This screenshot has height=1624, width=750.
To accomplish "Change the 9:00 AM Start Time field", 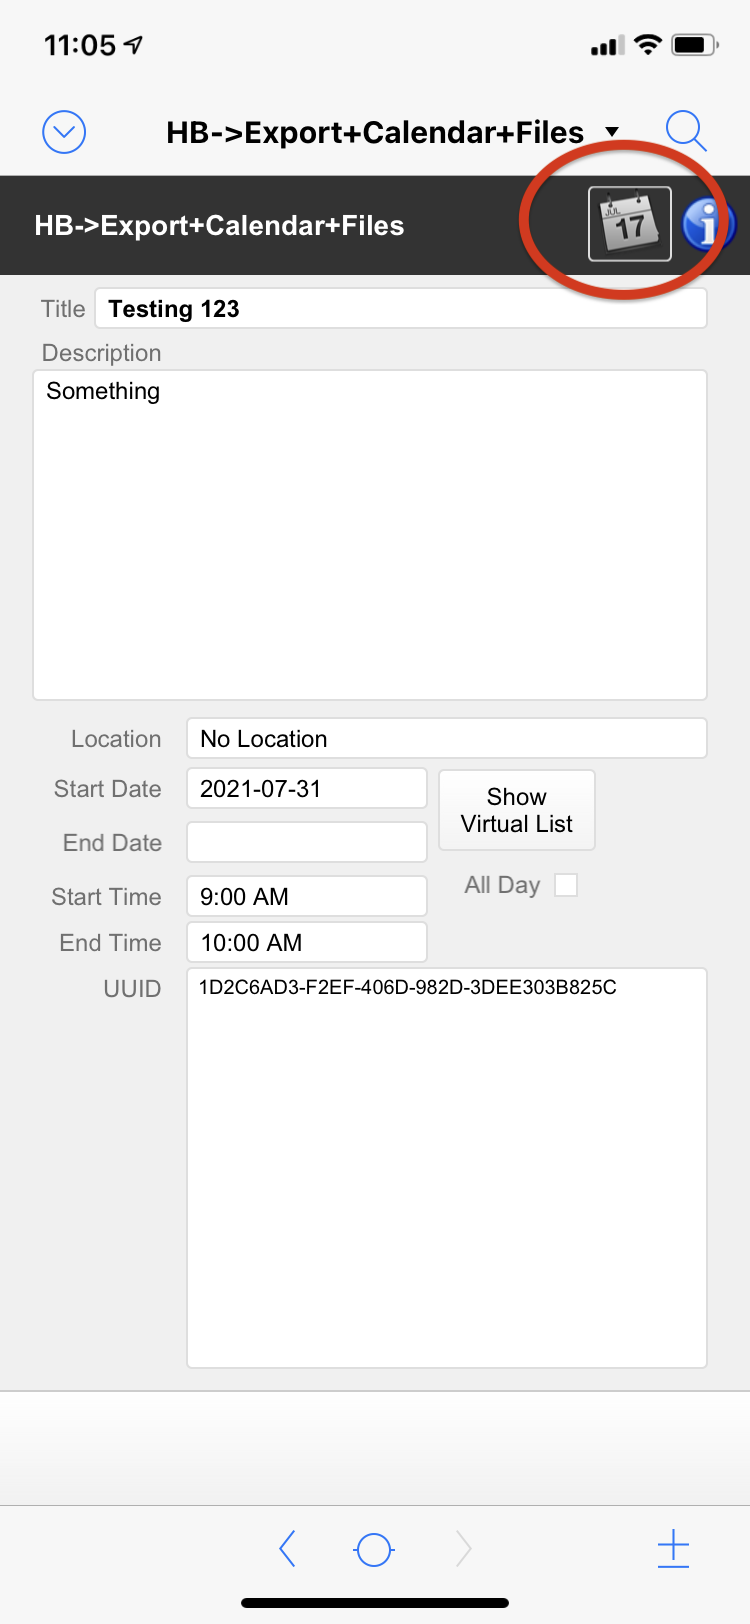I will click(306, 896).
